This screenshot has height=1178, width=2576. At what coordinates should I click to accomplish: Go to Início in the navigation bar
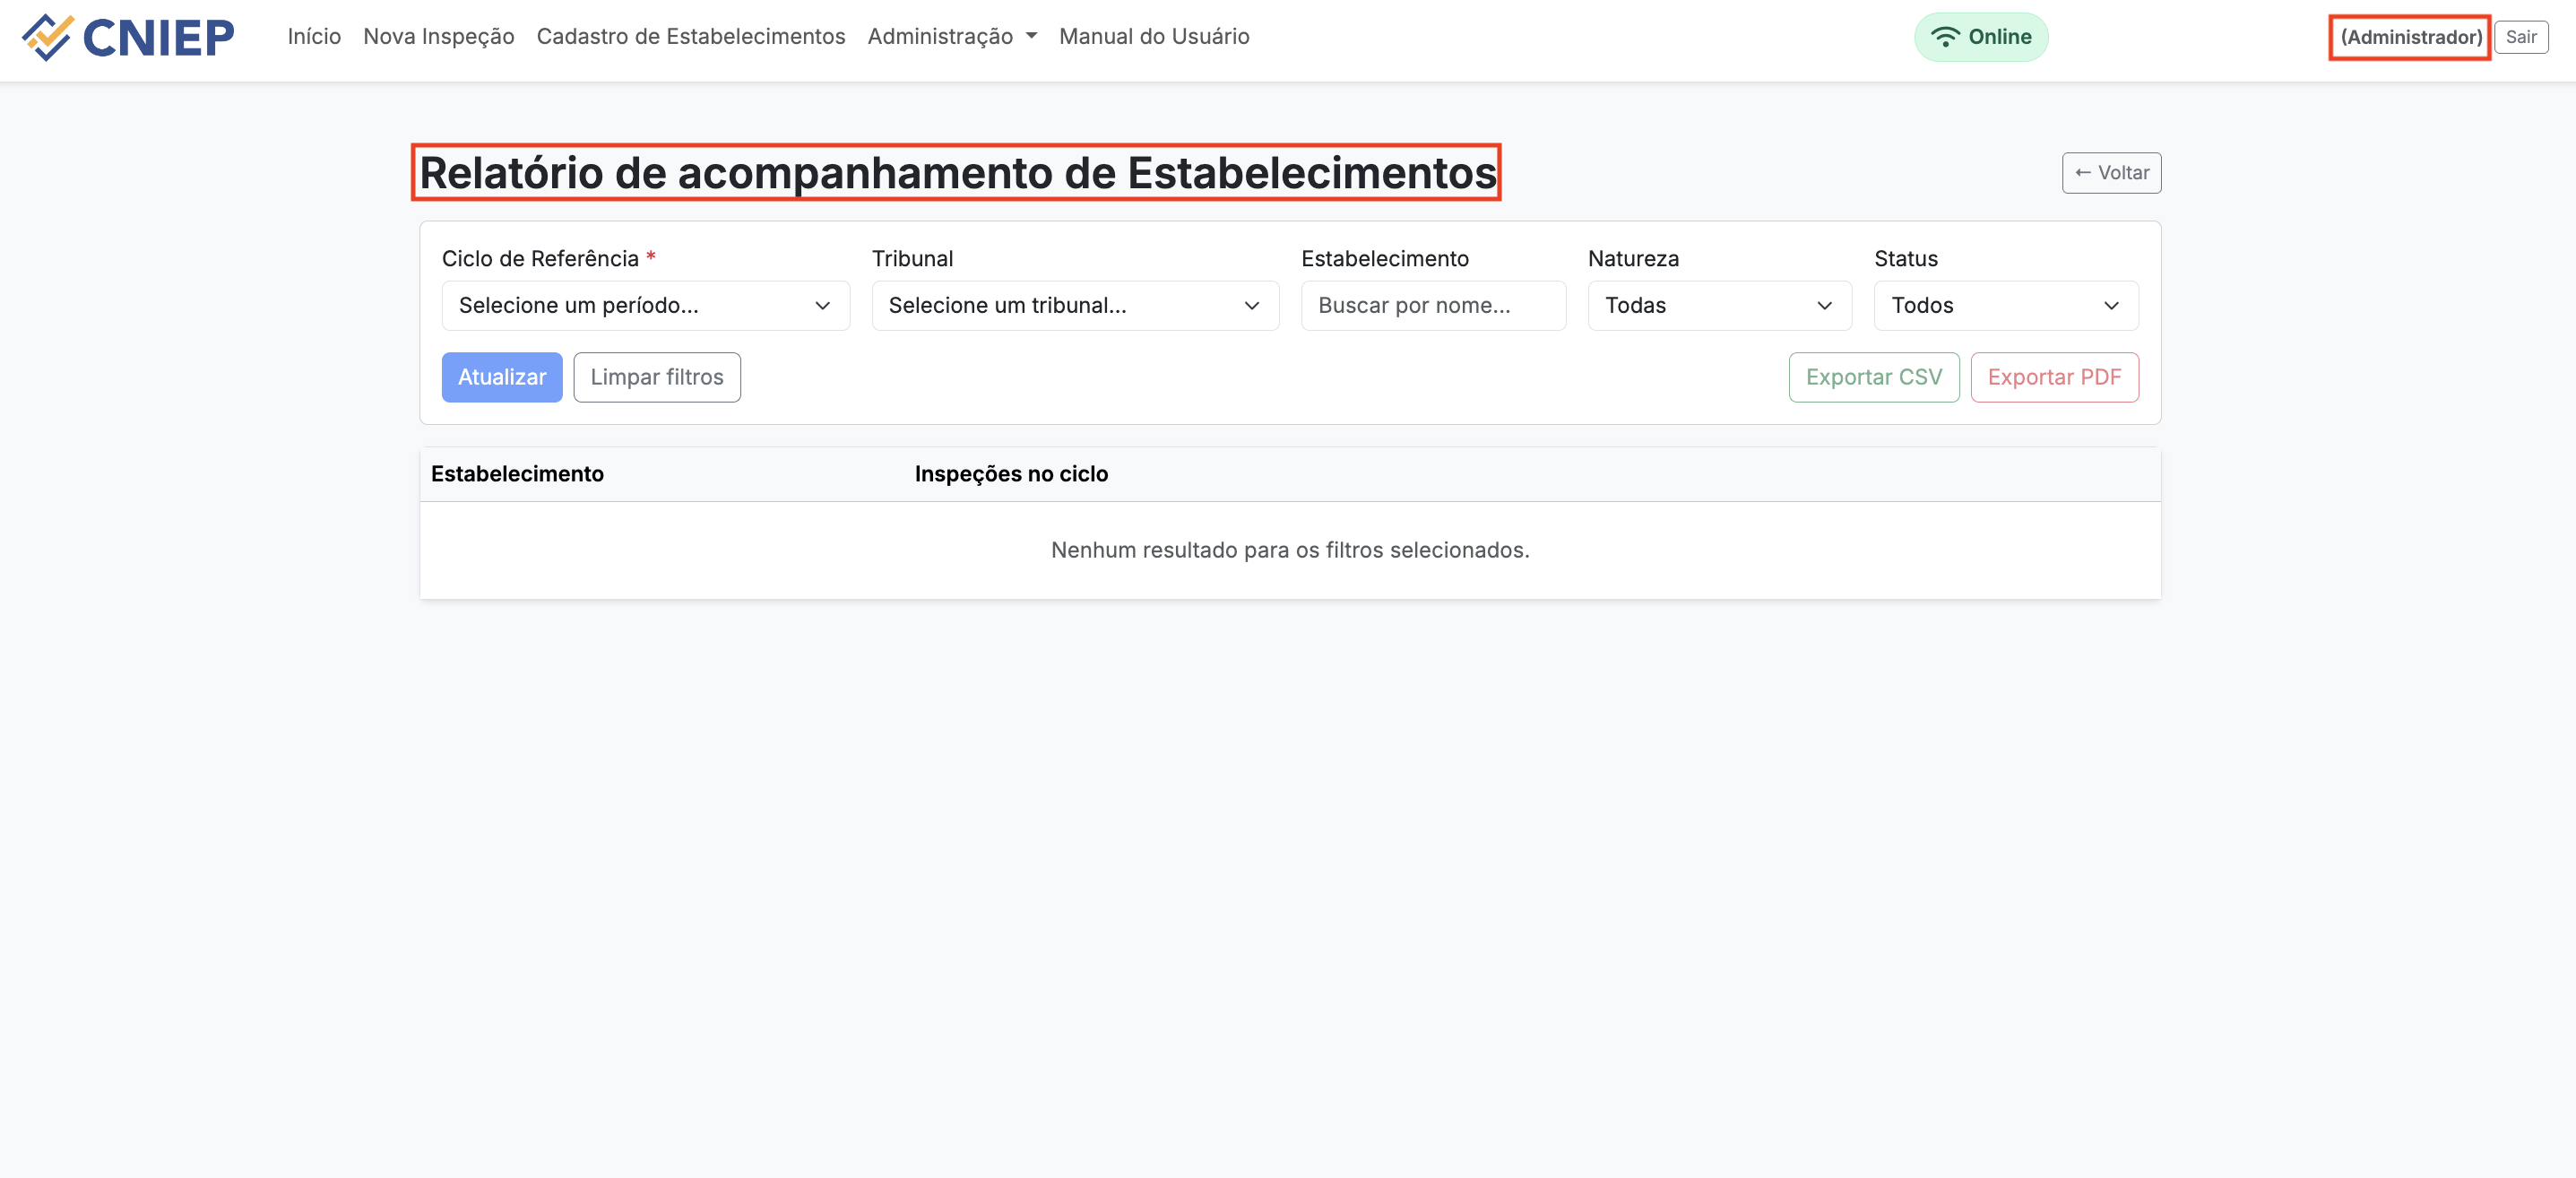tap(313, 36)
